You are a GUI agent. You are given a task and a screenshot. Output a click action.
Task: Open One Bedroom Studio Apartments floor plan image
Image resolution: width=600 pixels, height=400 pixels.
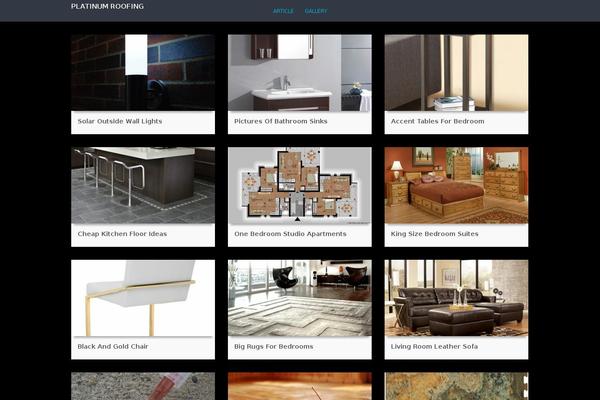click(x=300, y=185)
